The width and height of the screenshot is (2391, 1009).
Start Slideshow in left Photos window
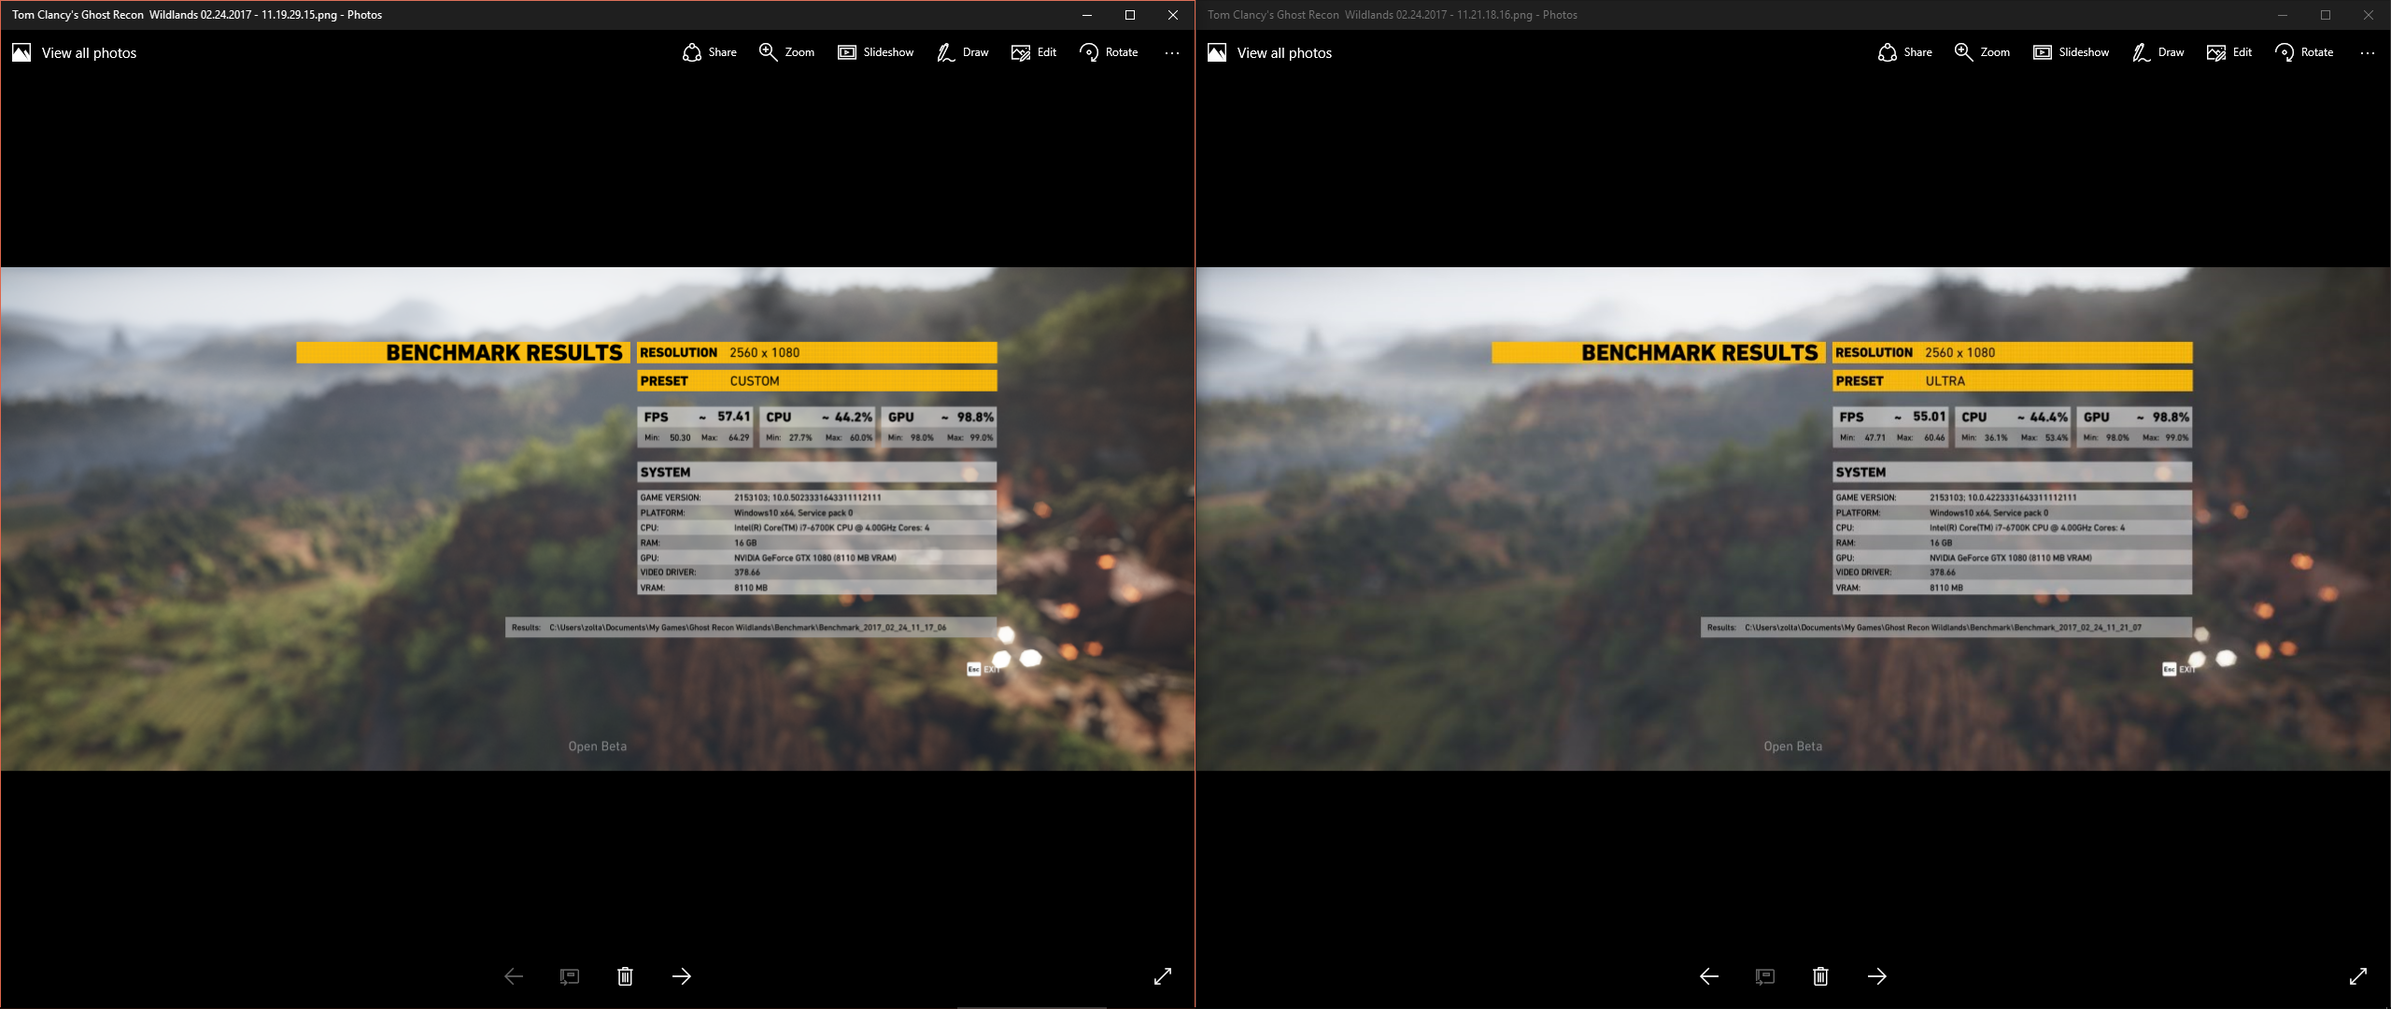[x=875, y=52]
